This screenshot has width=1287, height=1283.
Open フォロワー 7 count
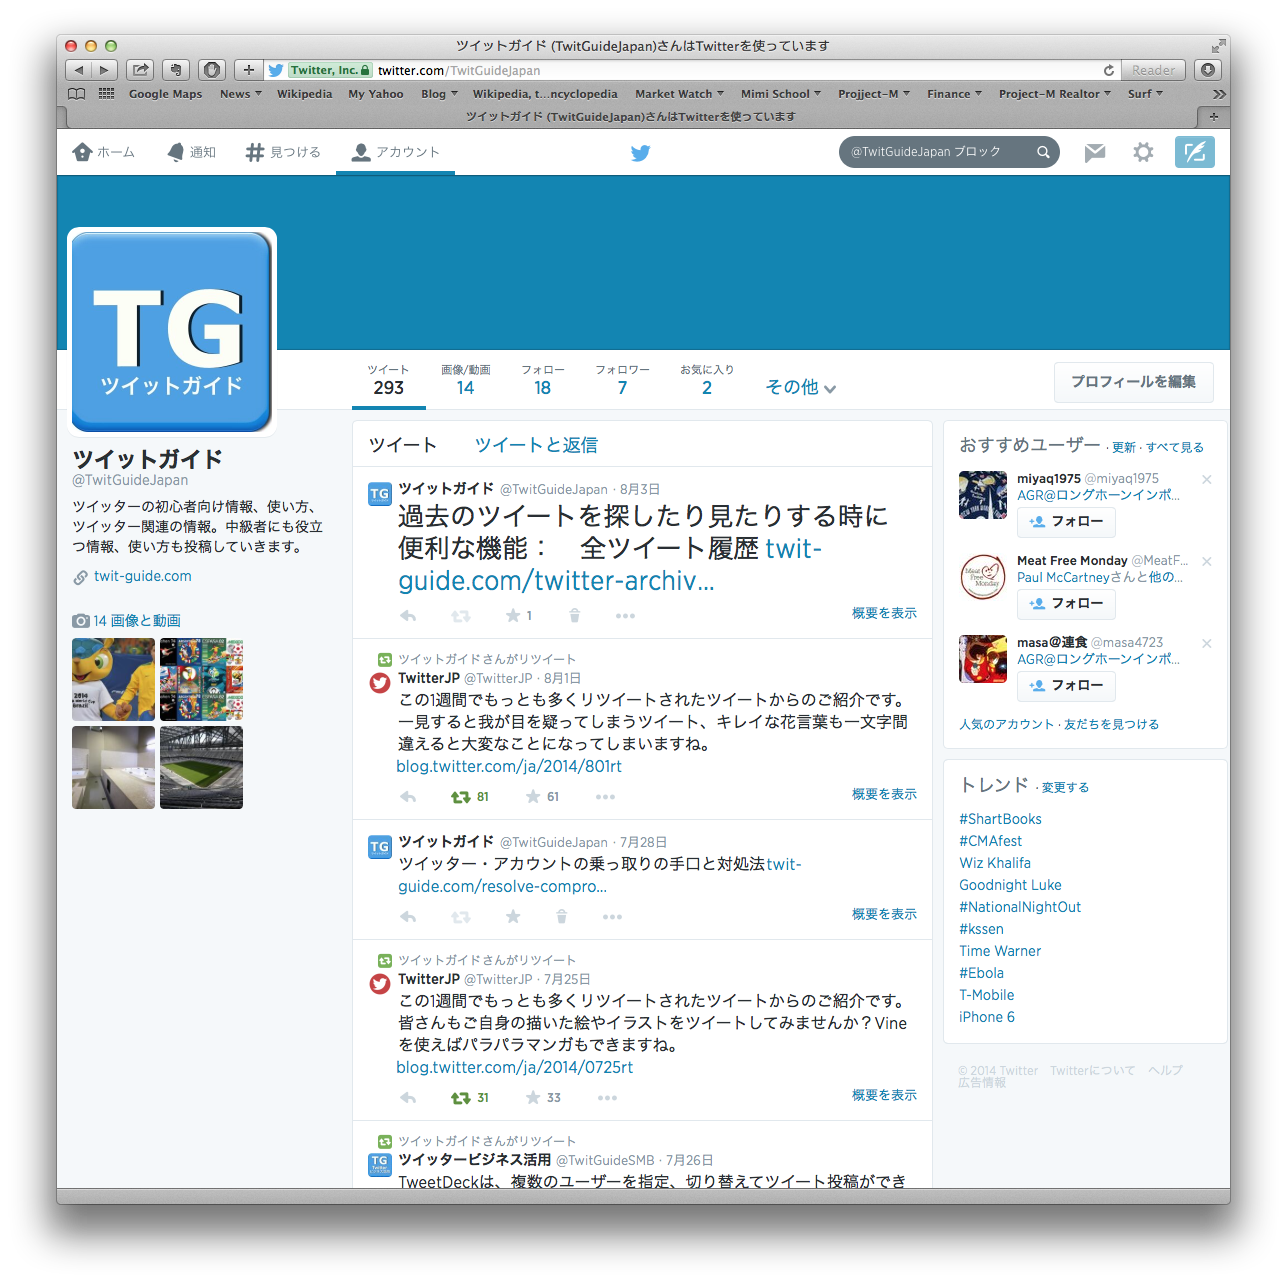pyautogui.click(x=622, y=381)
